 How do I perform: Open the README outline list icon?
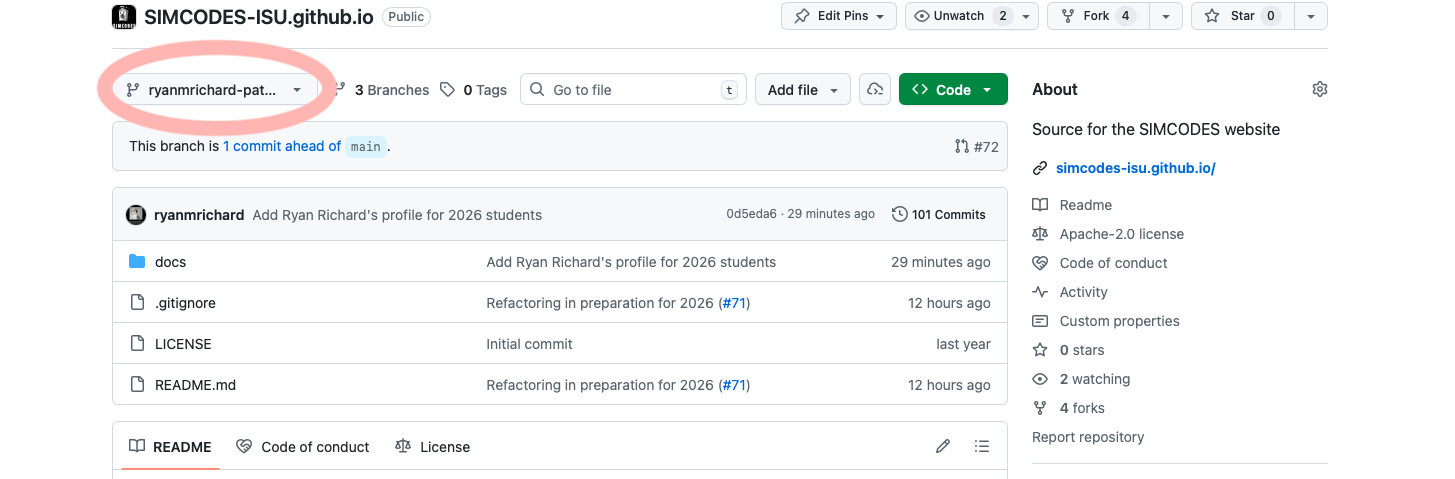click(982, 446)
